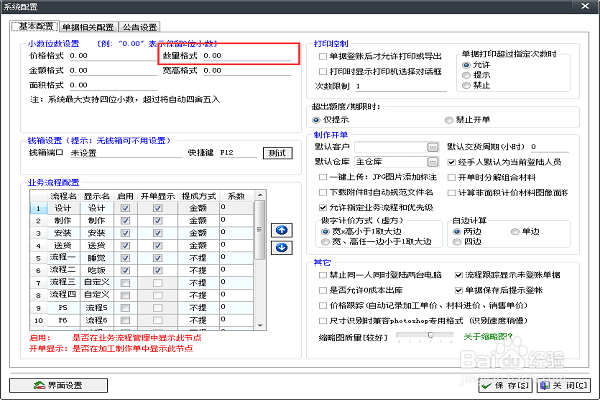Select 允许 print-limit radio option
Viewport: 600px width, 400px height.
(x=466, y=65)
